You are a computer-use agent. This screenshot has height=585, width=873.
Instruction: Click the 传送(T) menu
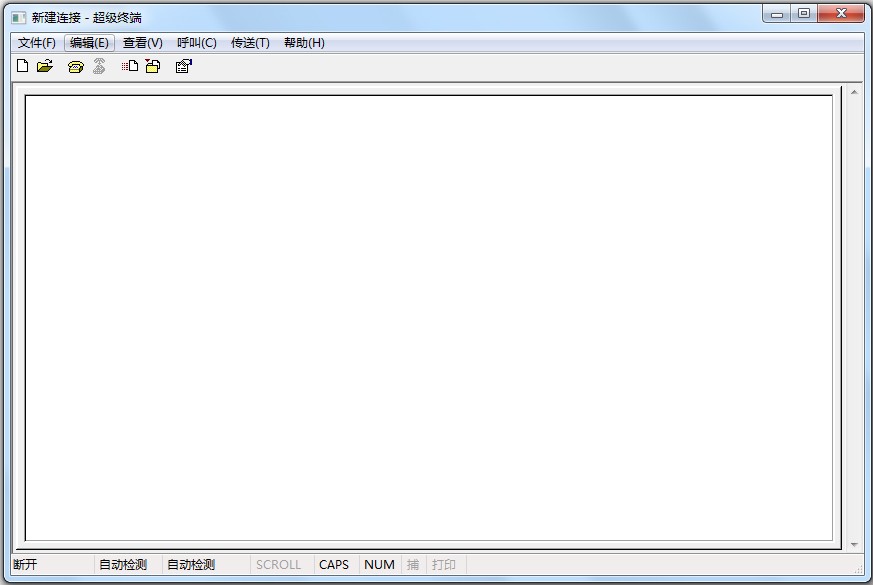(250, 43)
